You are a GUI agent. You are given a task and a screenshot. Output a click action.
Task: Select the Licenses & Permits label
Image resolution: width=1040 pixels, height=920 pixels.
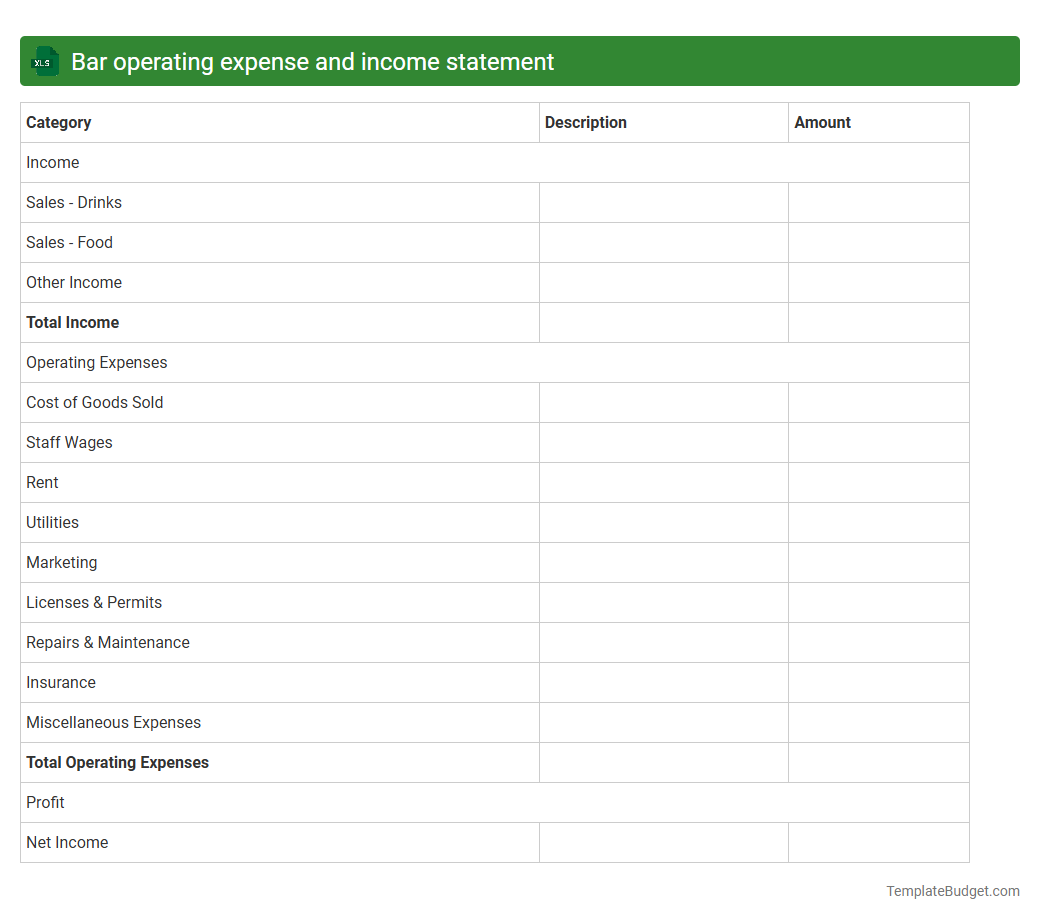point(94,602)
